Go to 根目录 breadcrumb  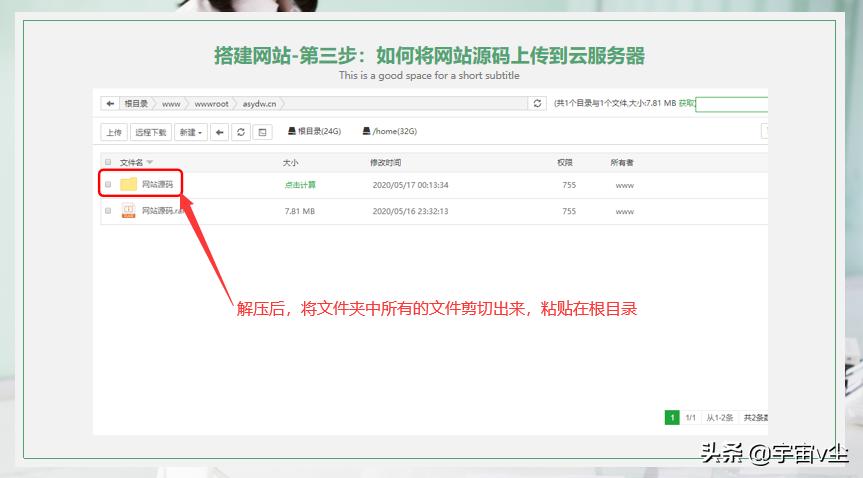(x=135, y=104)
